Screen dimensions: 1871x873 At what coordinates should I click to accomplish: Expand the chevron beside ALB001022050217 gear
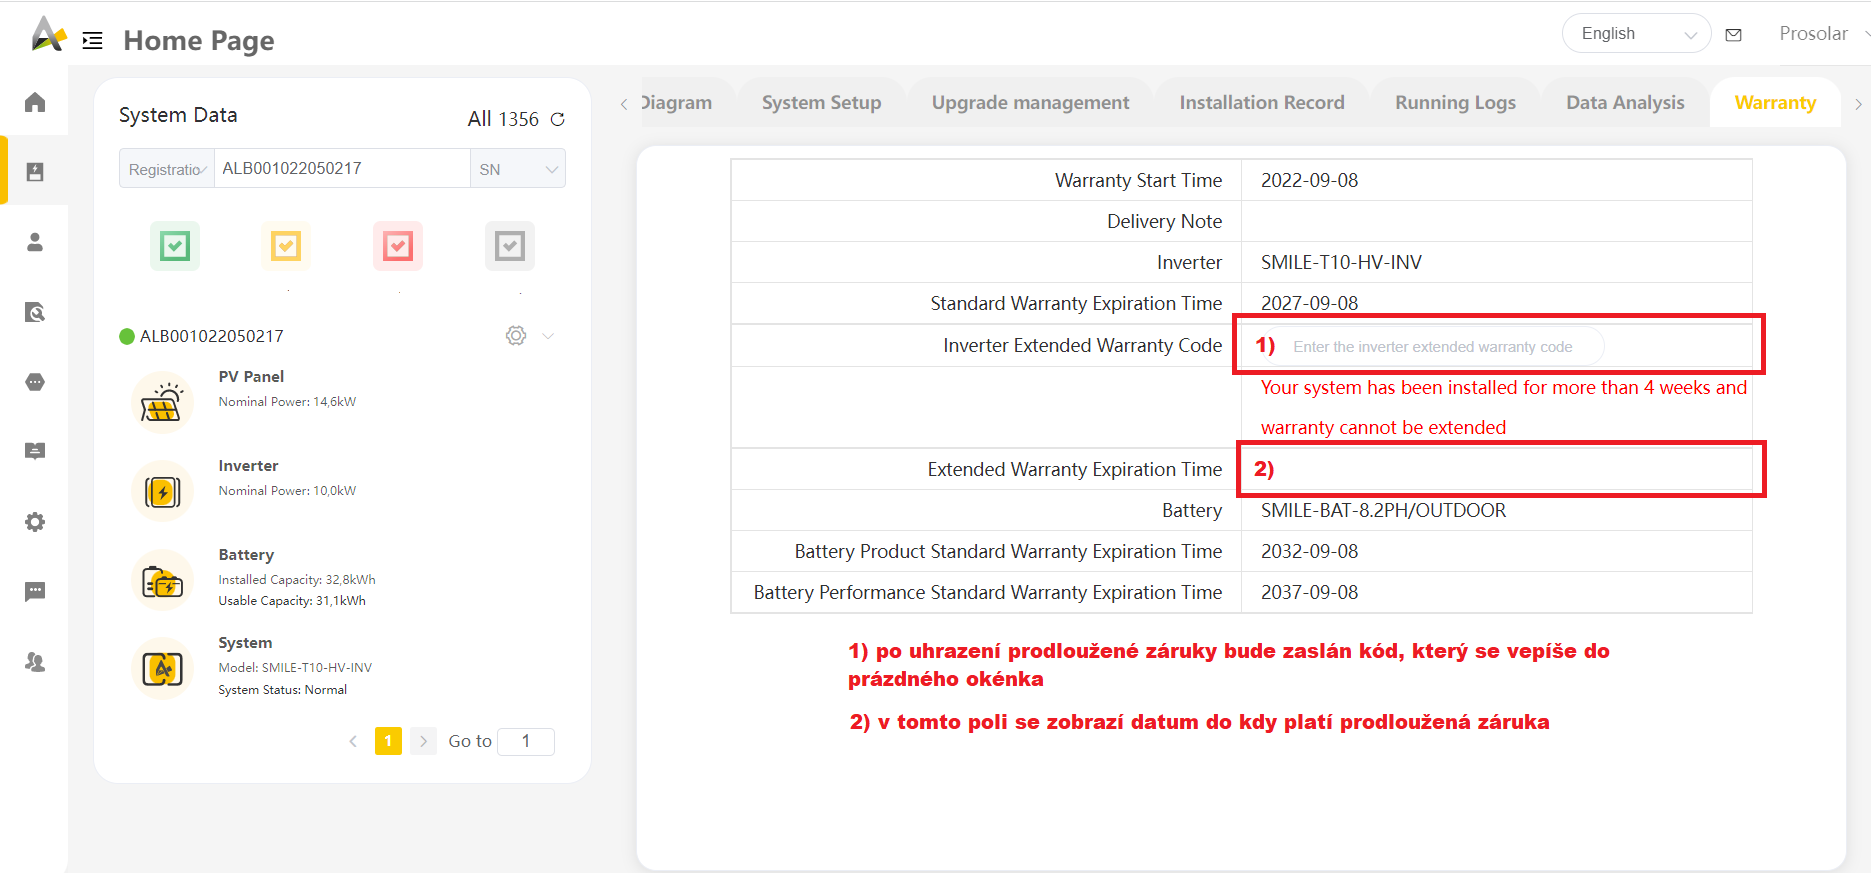[548, 336]
